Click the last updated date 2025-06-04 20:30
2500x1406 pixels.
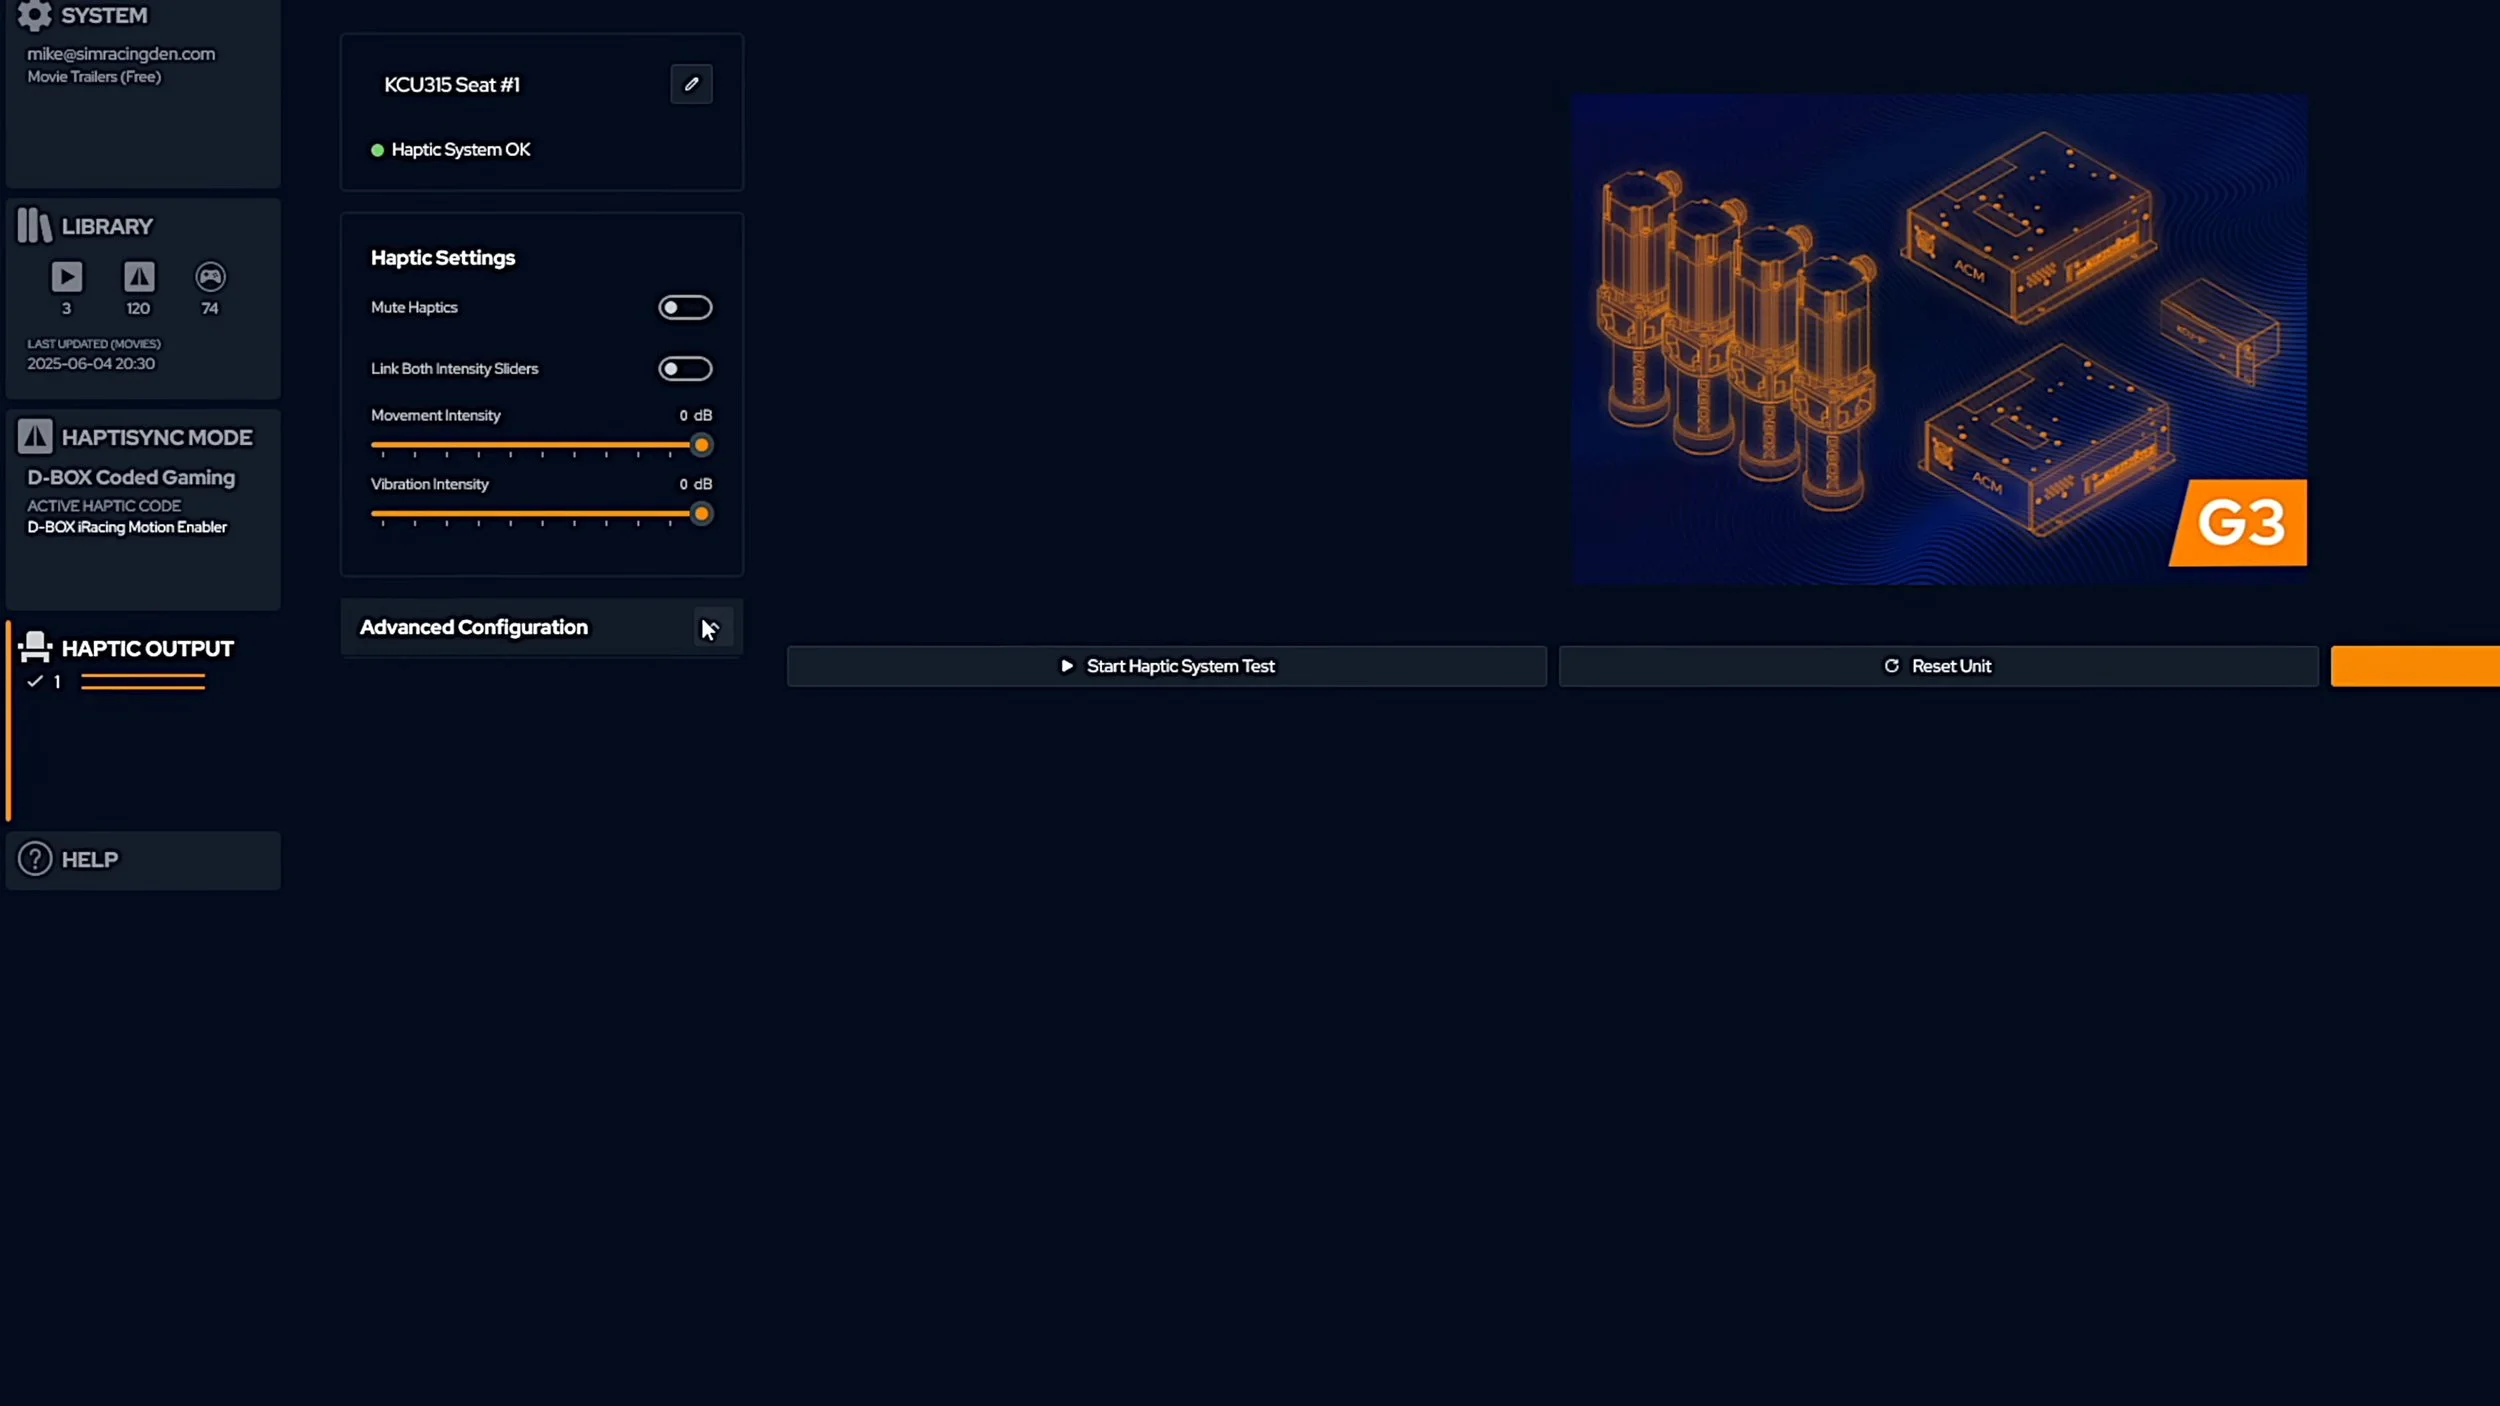(91, 364)
